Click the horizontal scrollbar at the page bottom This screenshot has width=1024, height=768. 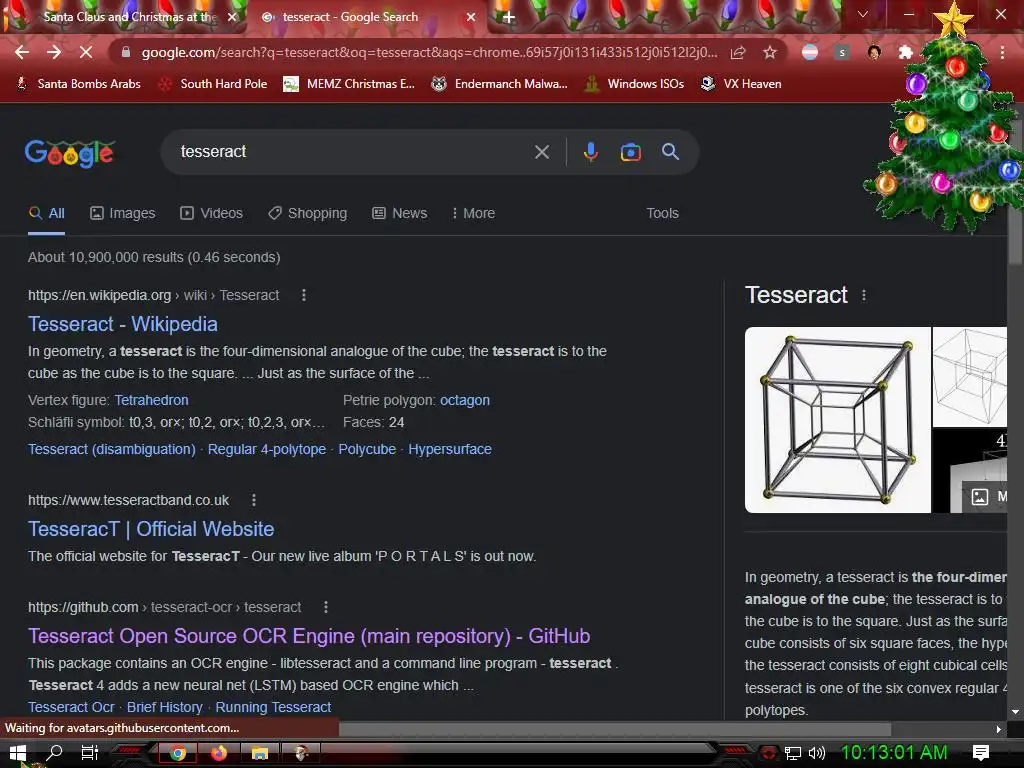pyautogui.click(x=614, y=728)
